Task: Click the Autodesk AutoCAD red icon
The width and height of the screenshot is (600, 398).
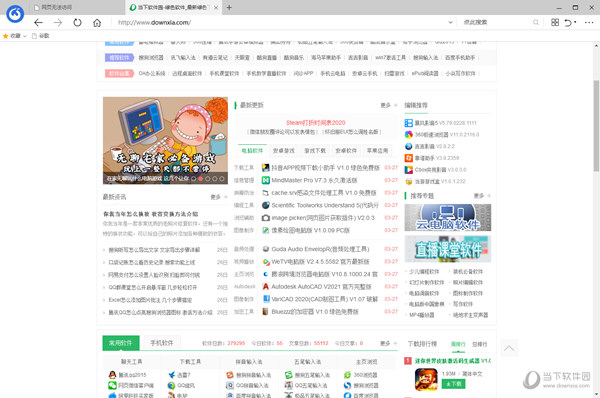Action: point(266,286)
